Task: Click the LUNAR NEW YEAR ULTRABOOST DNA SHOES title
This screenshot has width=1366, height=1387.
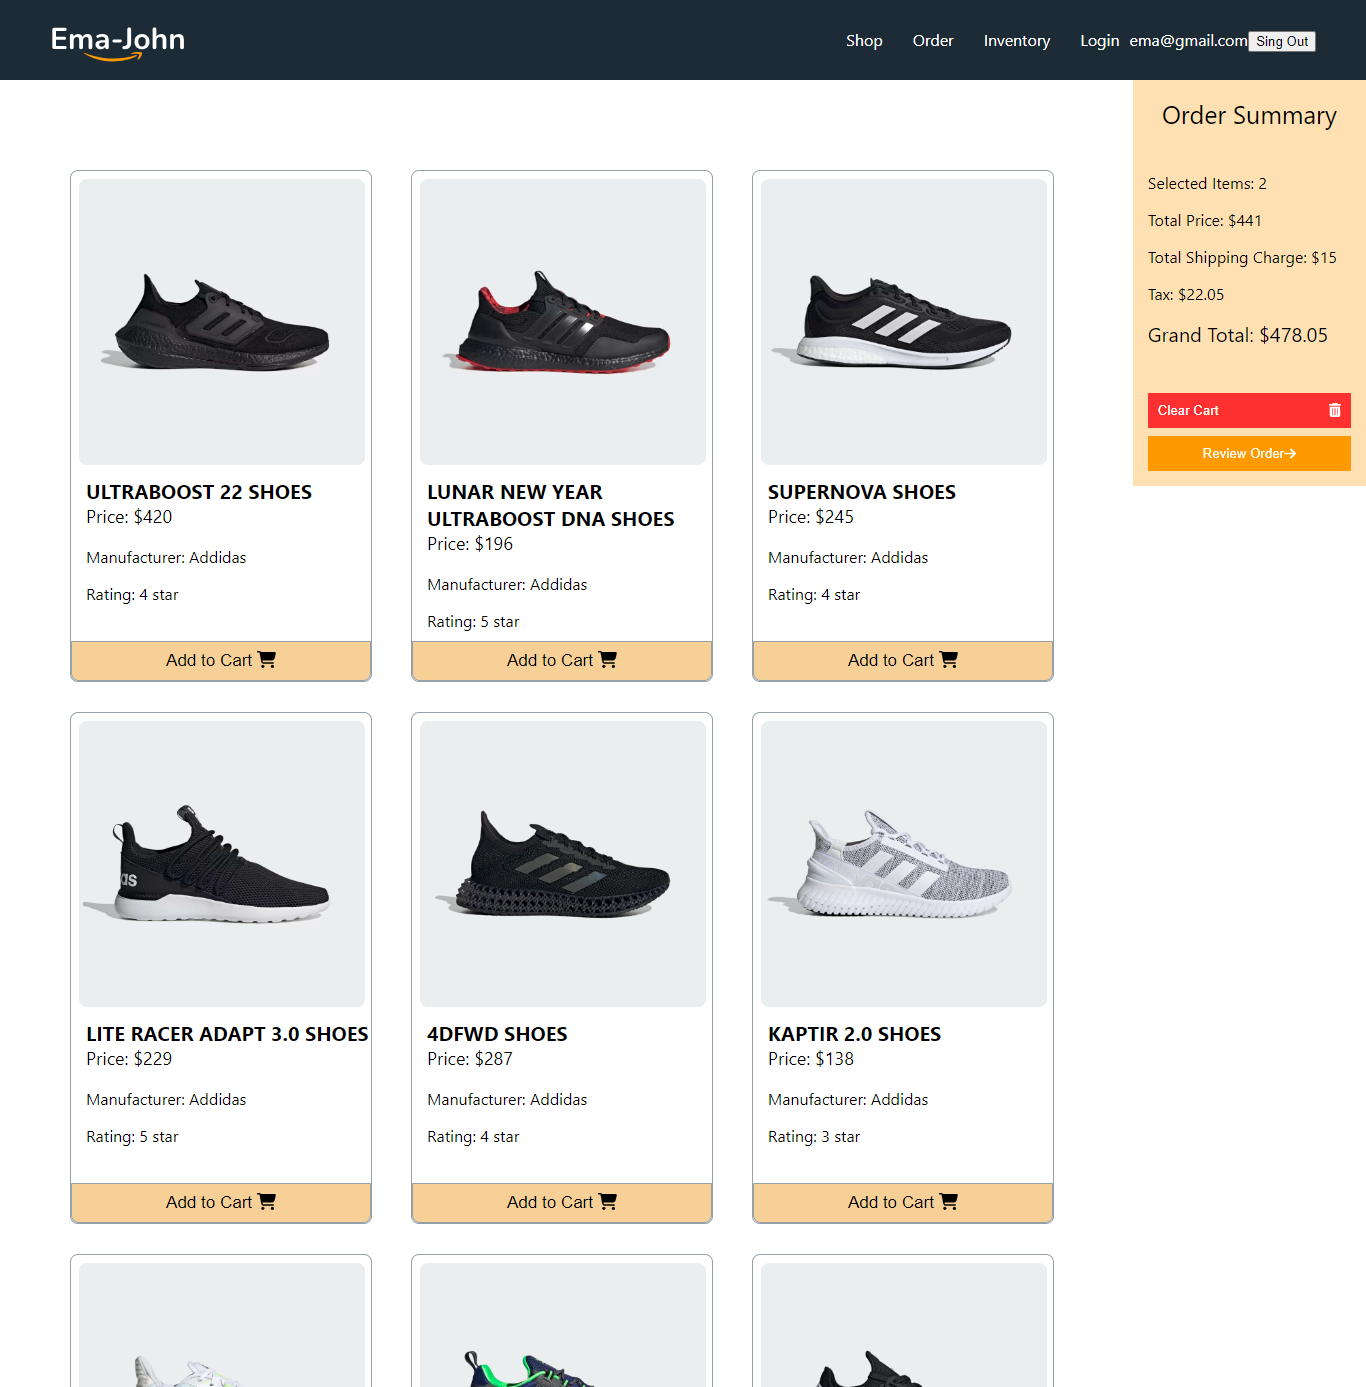Action: tap(551, 505)
